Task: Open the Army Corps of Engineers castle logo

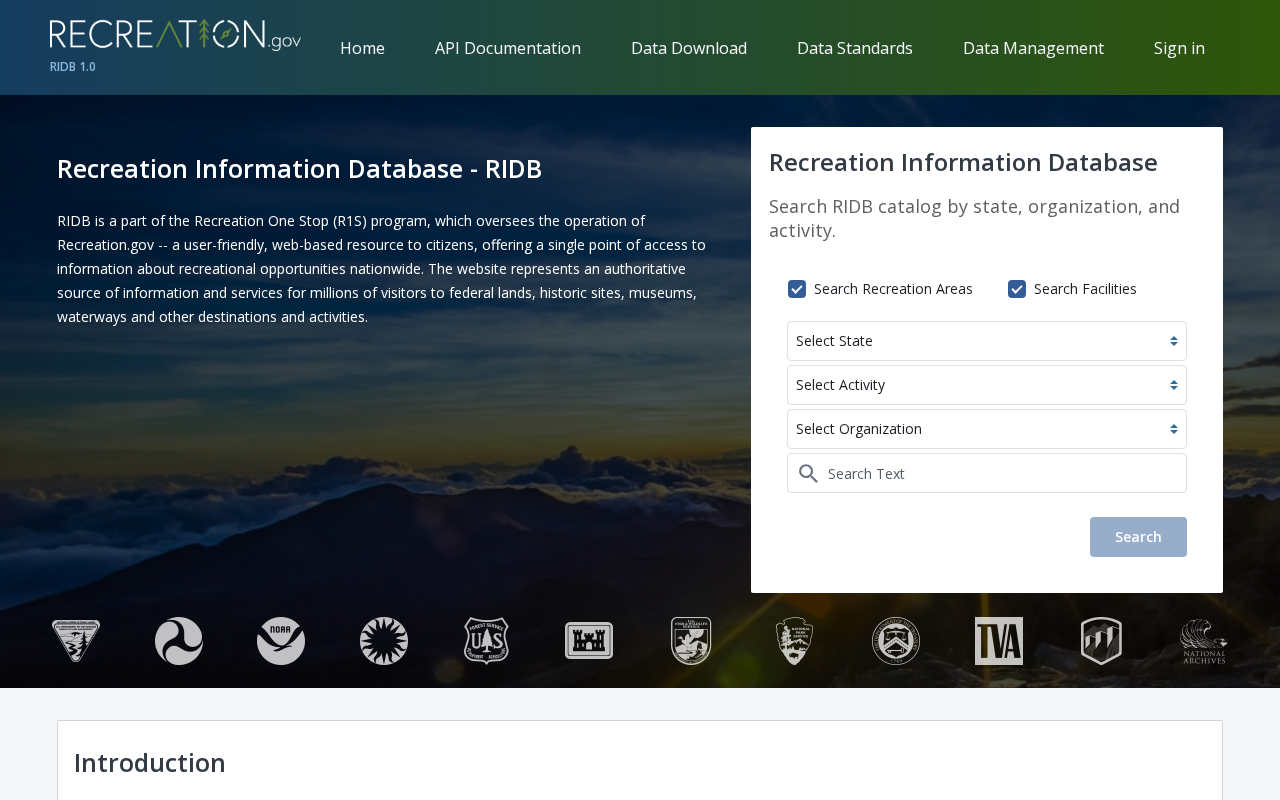Action: 589,641
